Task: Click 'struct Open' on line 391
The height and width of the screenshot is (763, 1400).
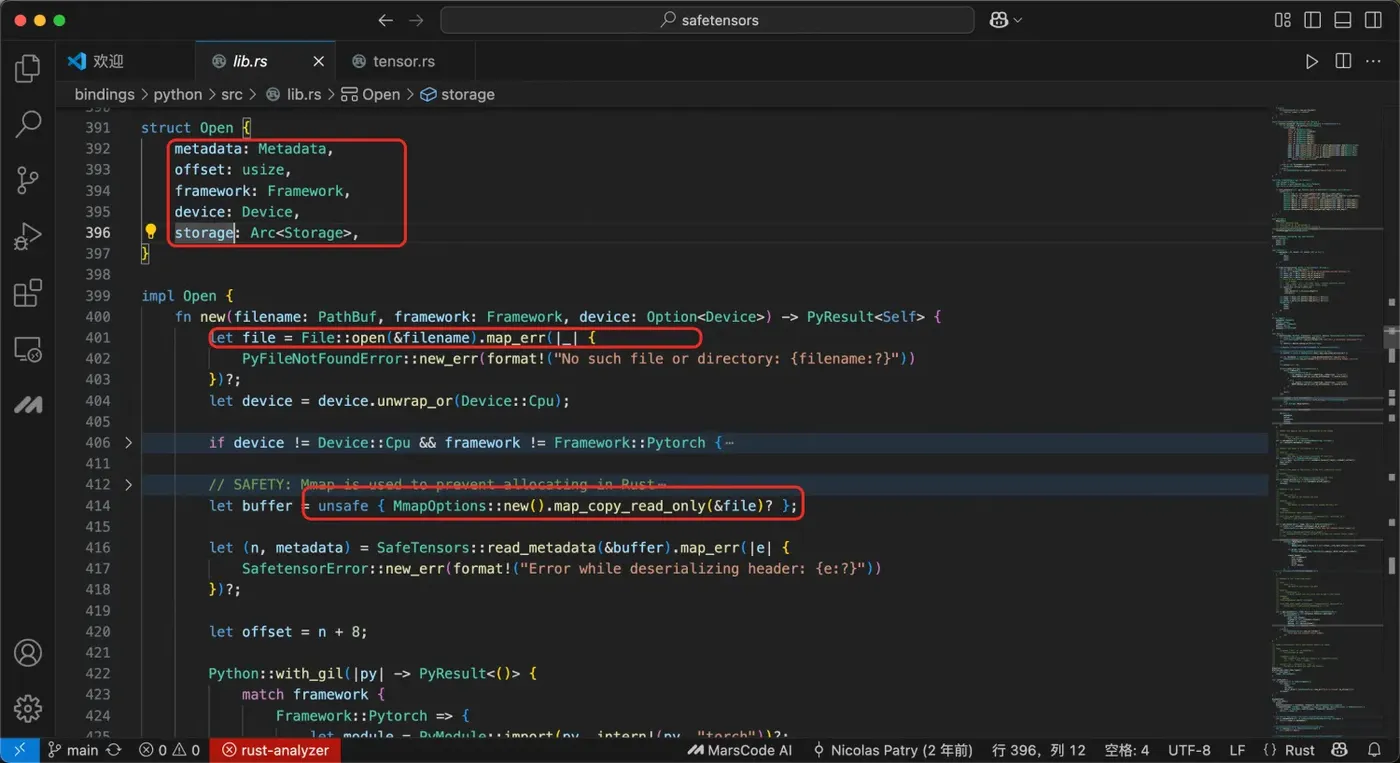Action: pos(187,127)
